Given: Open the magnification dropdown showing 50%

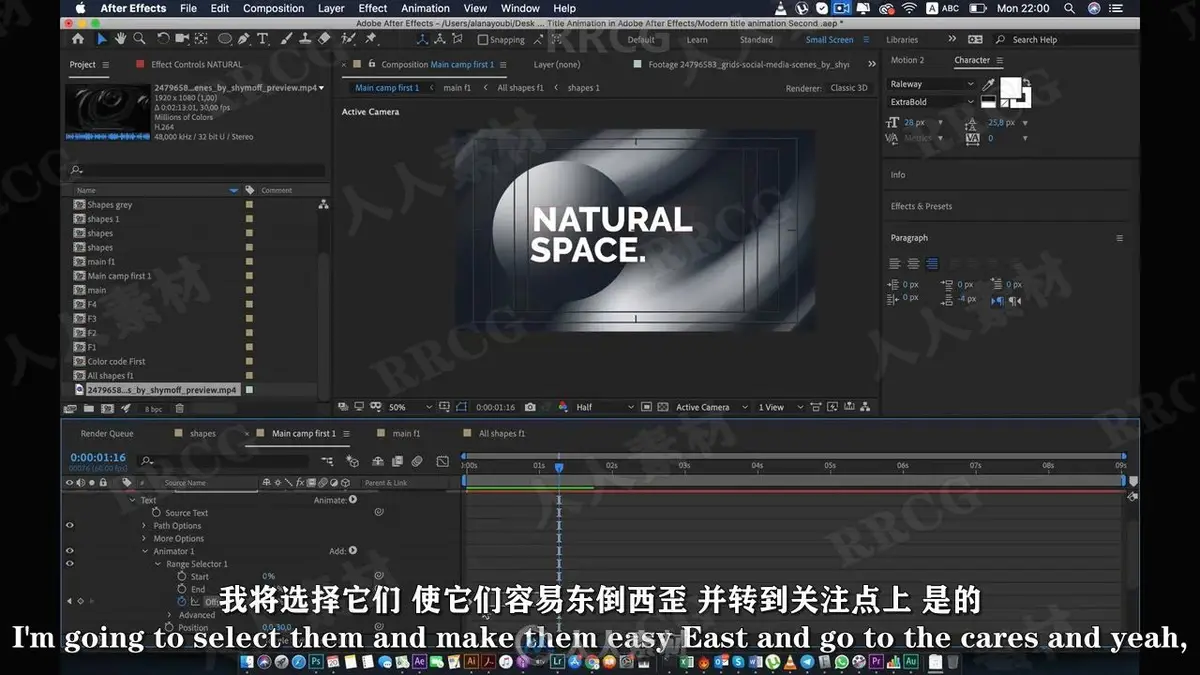Looking at the screenshot, I should click(x=410, y=407).
